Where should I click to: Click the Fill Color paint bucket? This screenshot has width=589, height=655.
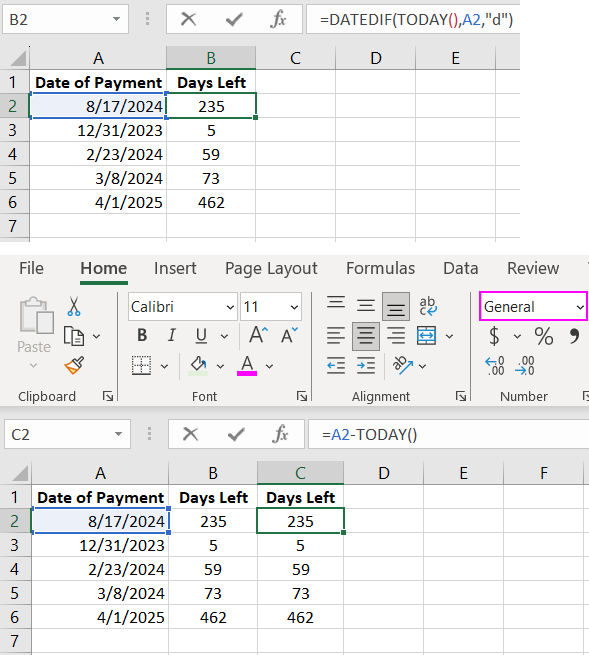click(x=198, y=366)
